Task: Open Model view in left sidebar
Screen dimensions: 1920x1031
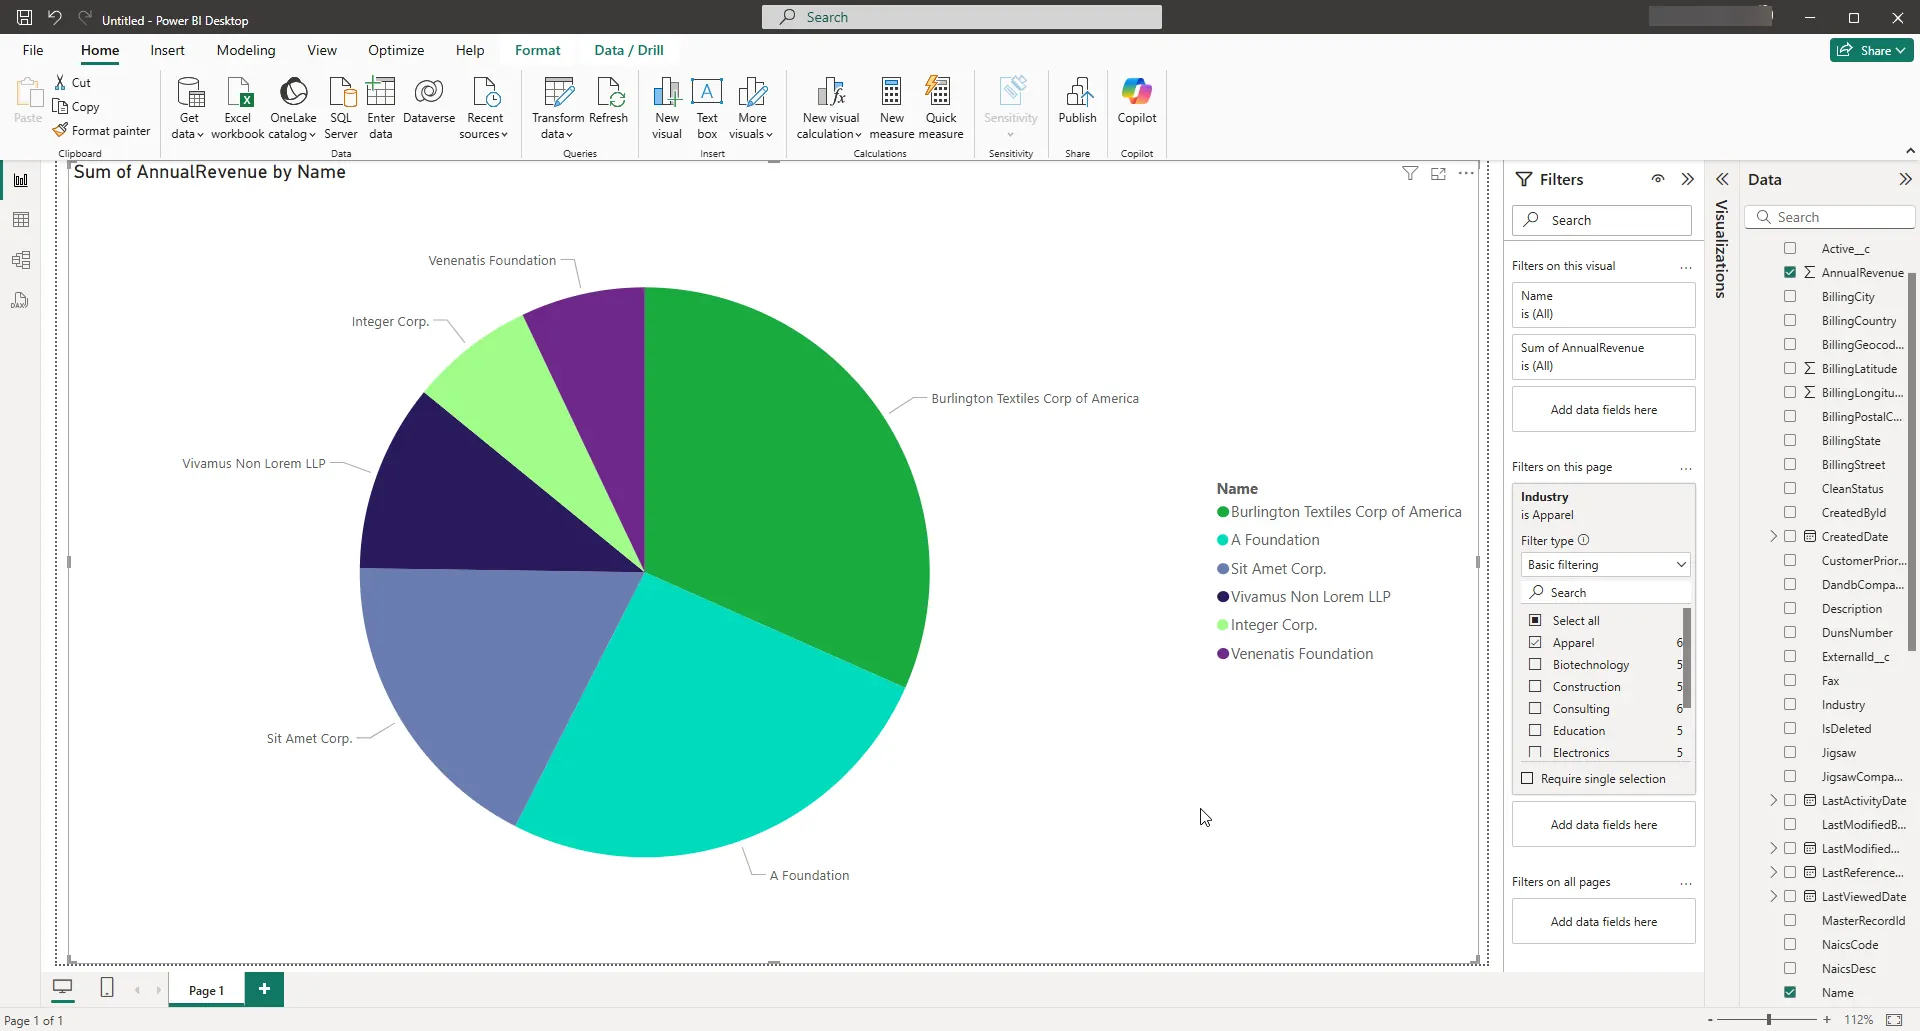Action: click(21, 260)
